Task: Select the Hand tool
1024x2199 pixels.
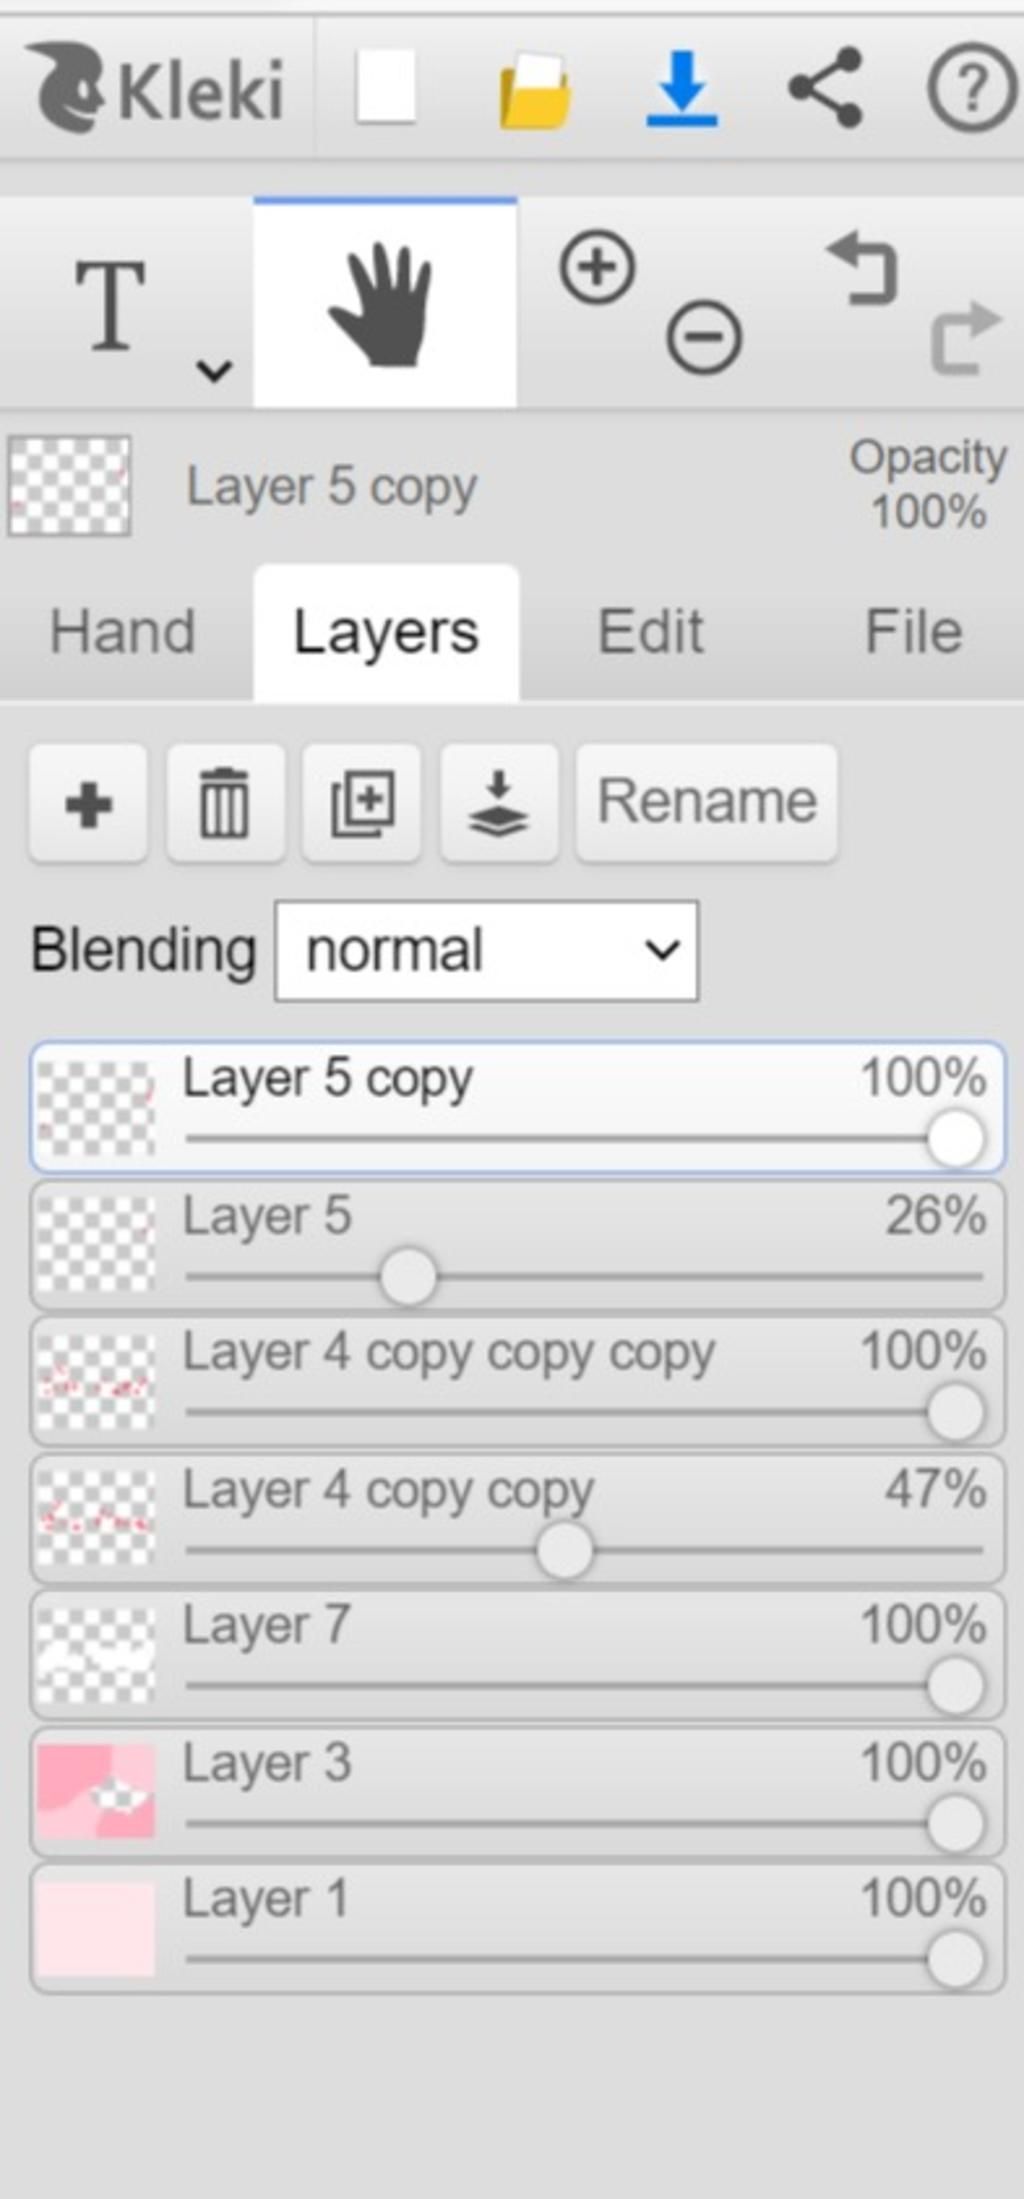Action: click(385, 304)
